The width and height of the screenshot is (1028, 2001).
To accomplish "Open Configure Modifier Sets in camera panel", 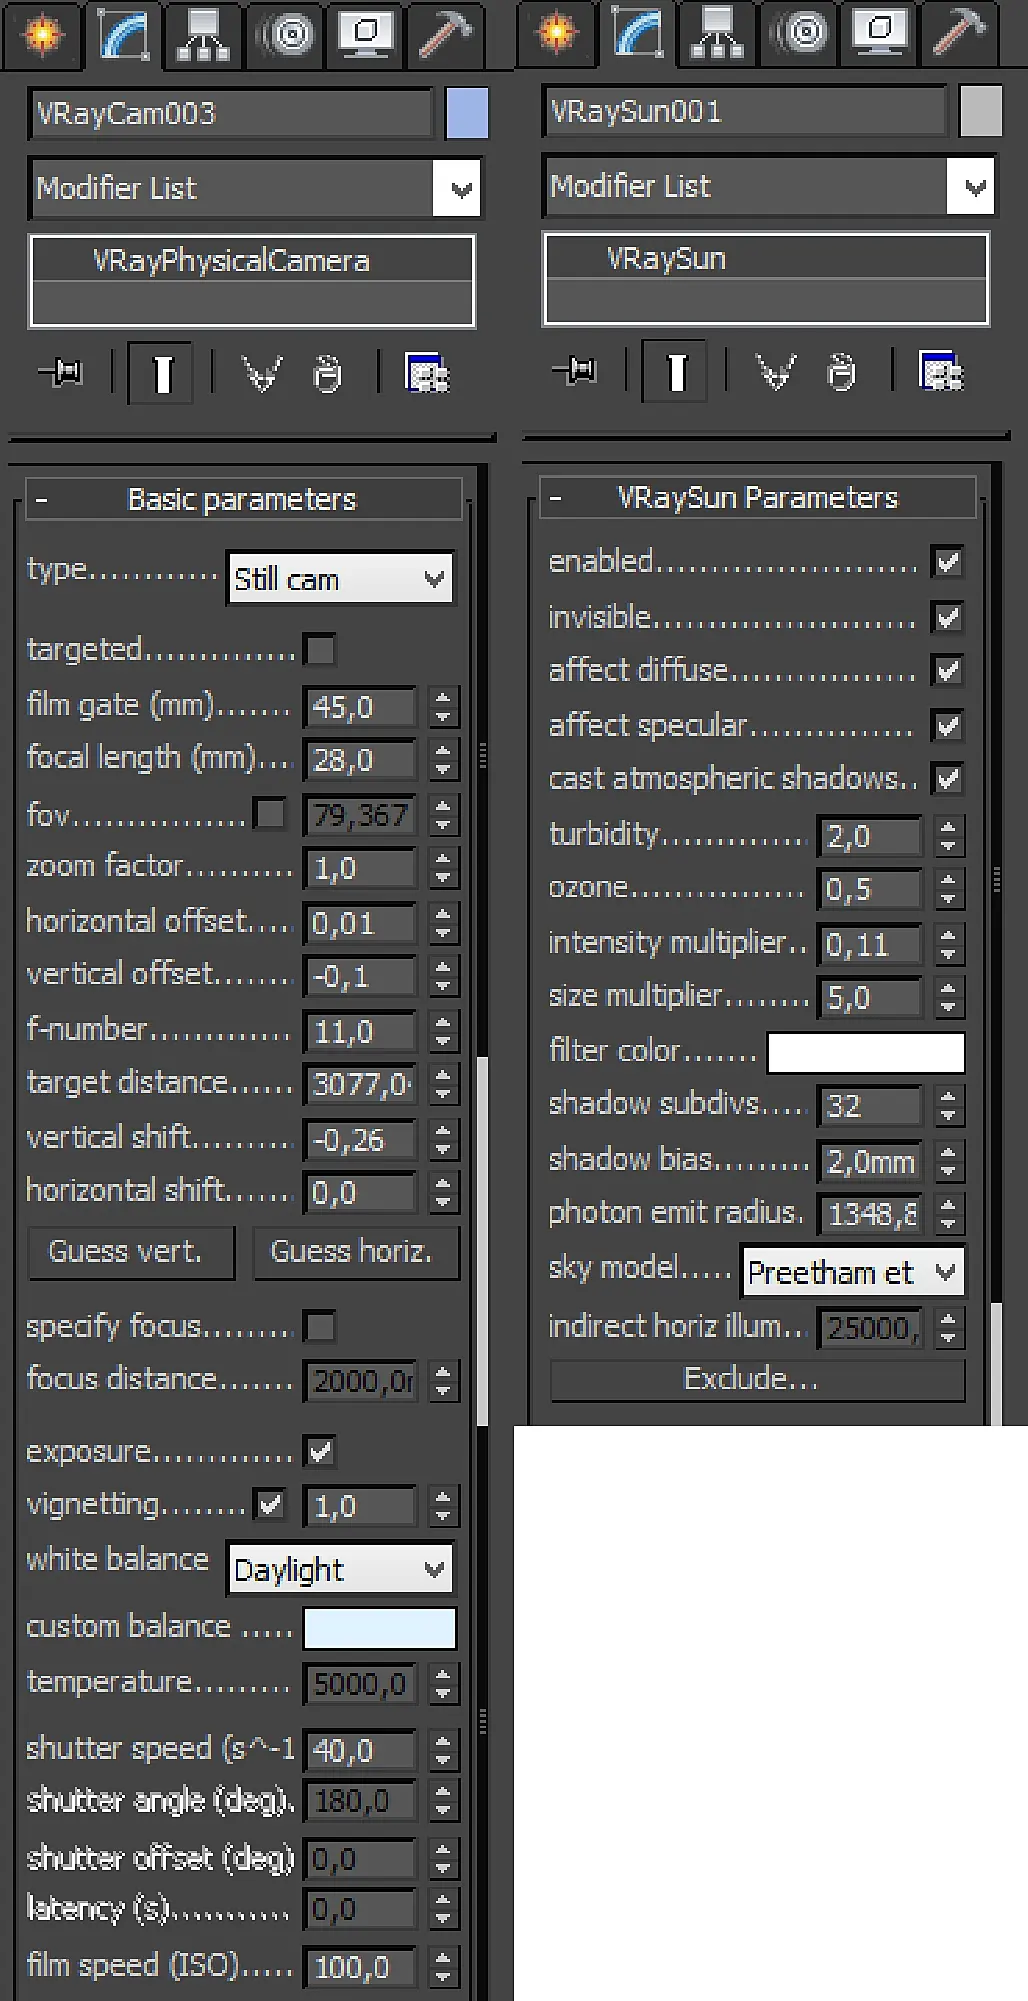I will pos(427,373).
